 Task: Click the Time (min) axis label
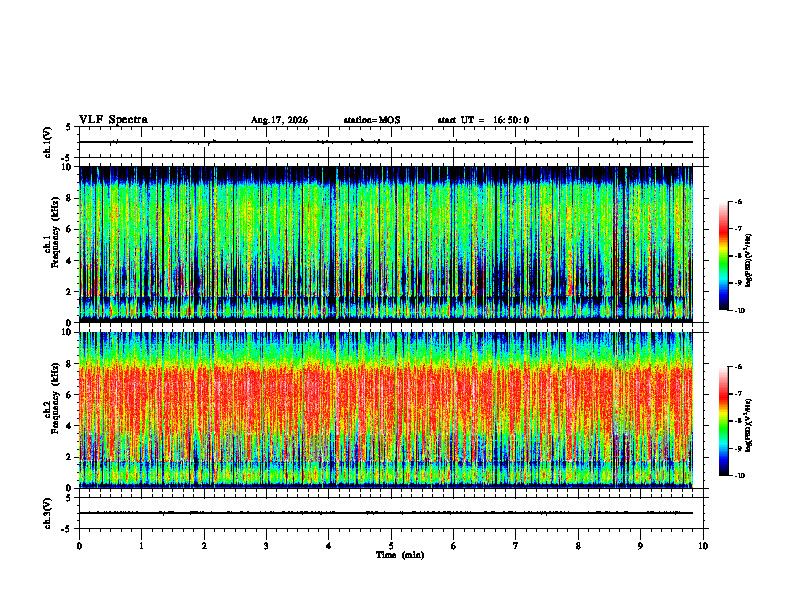coord(400,555)
